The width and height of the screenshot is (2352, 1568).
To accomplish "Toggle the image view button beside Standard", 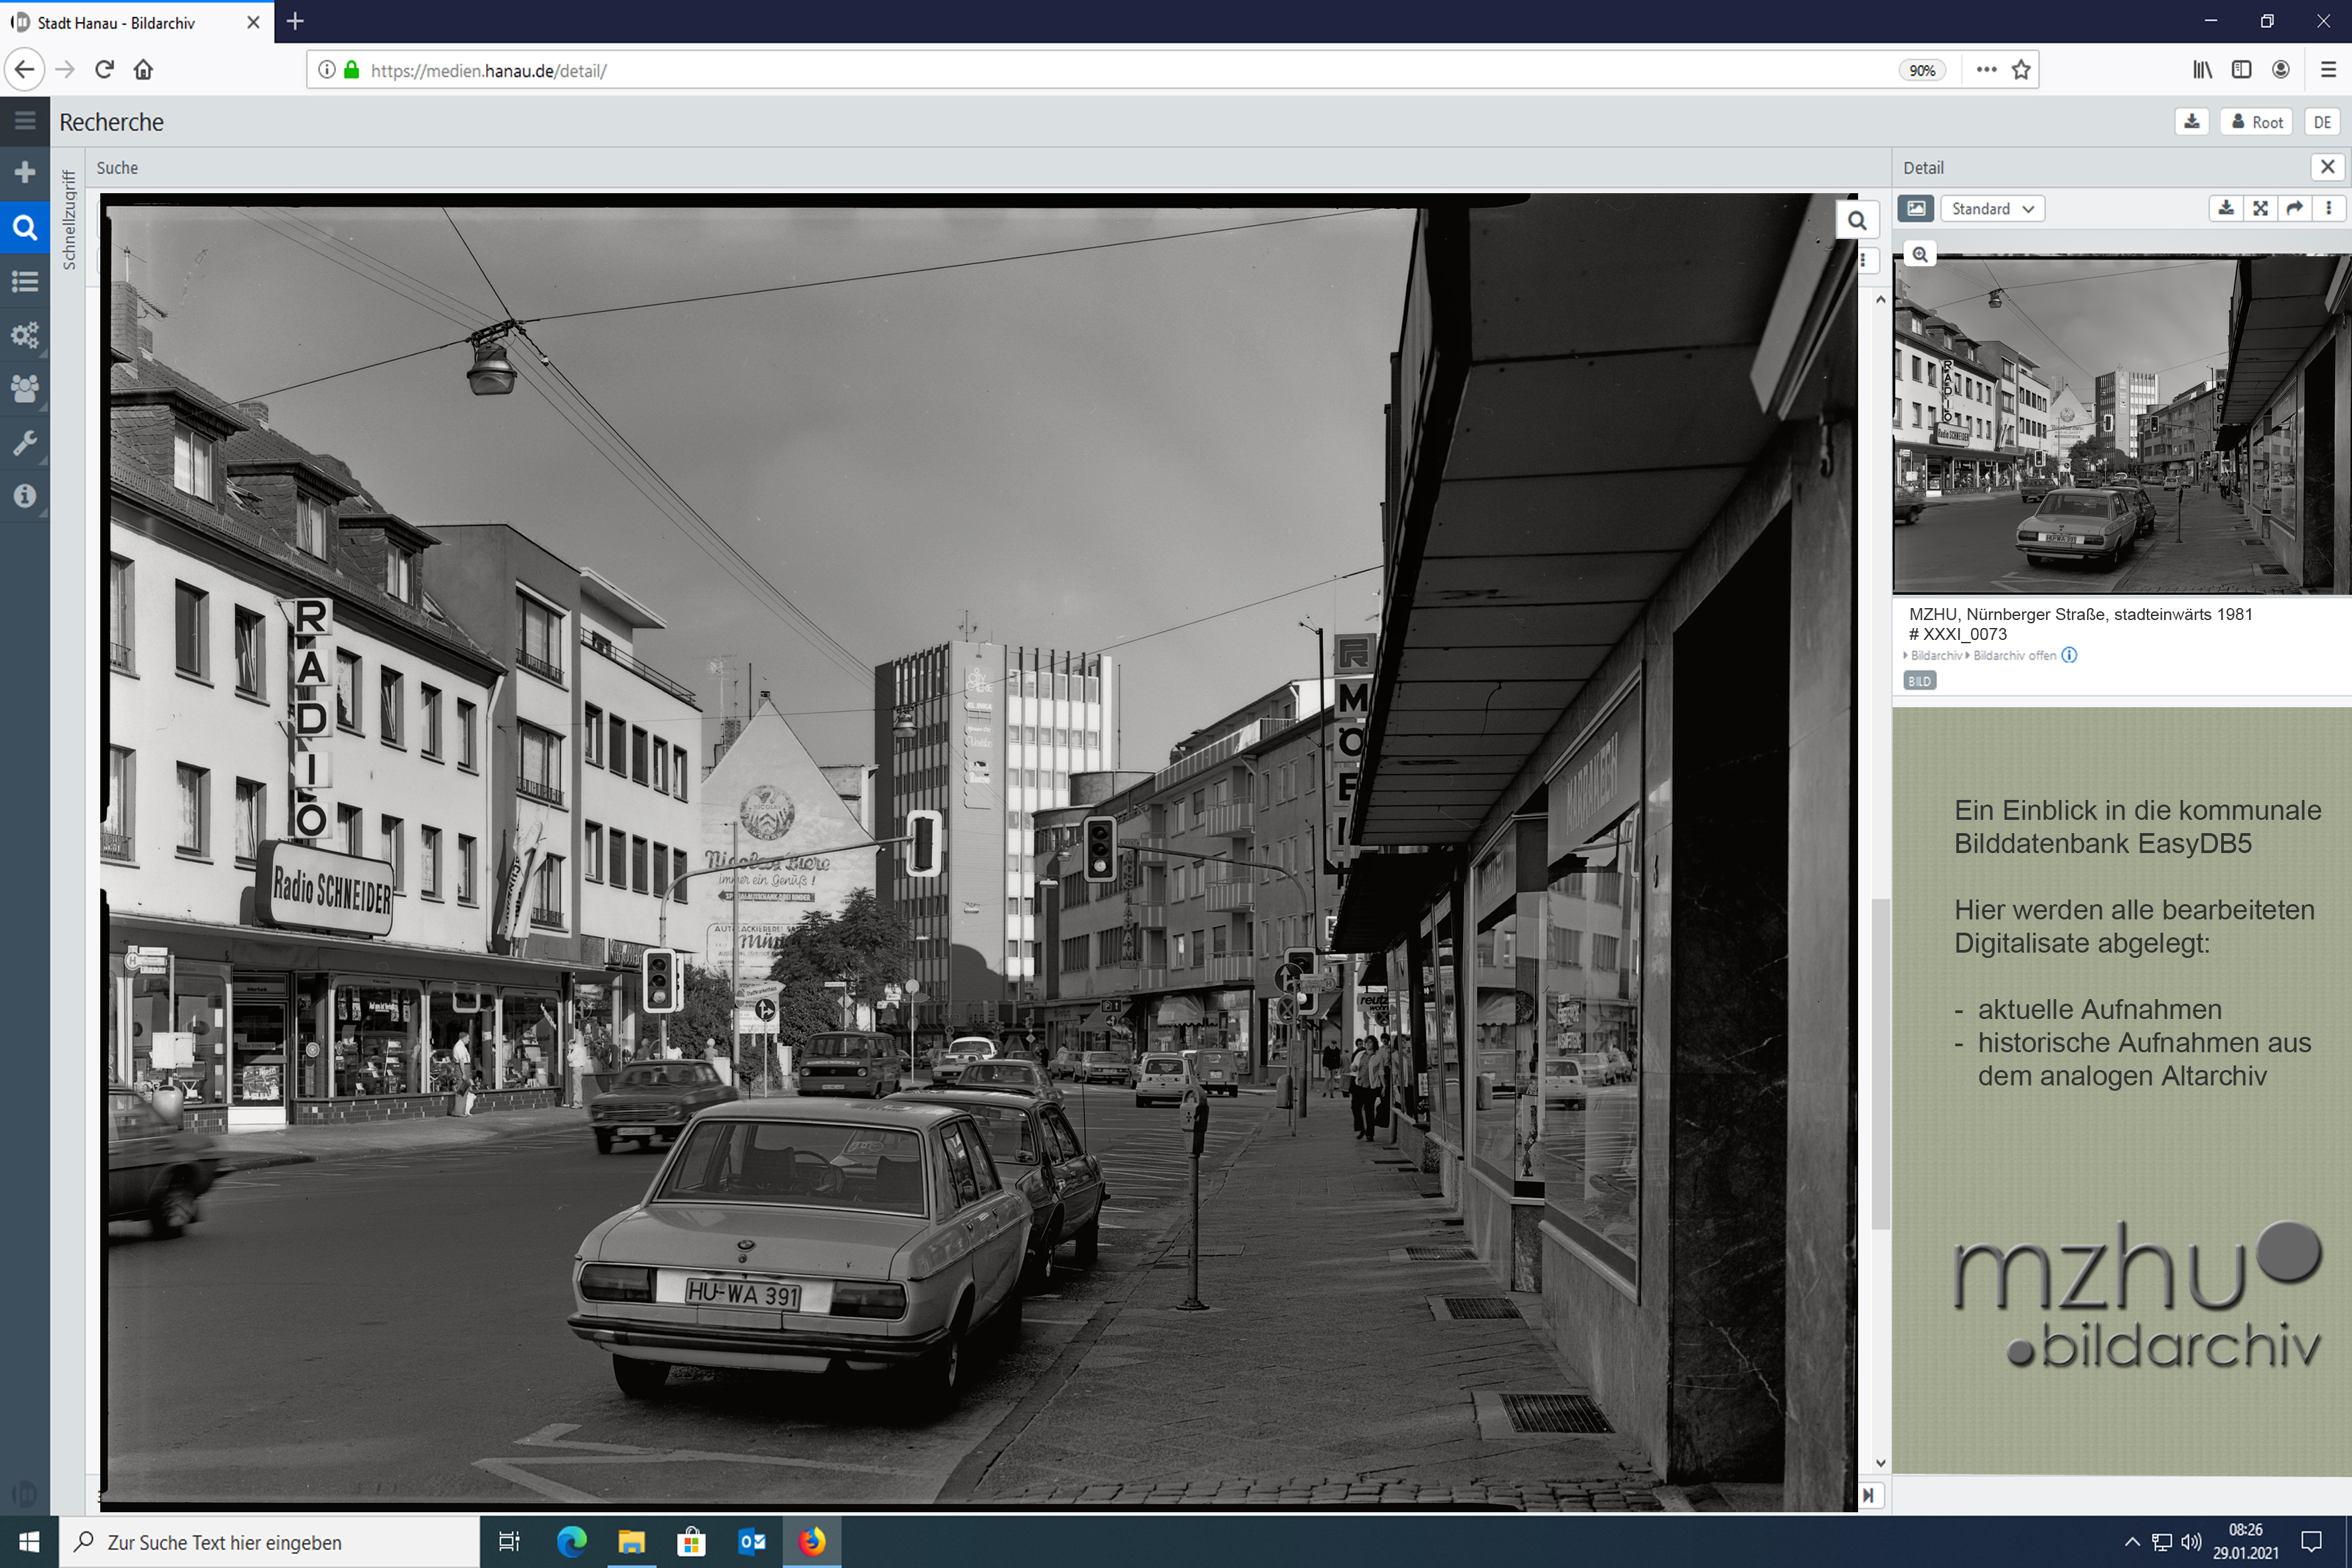I will (x=1915, y=208).
